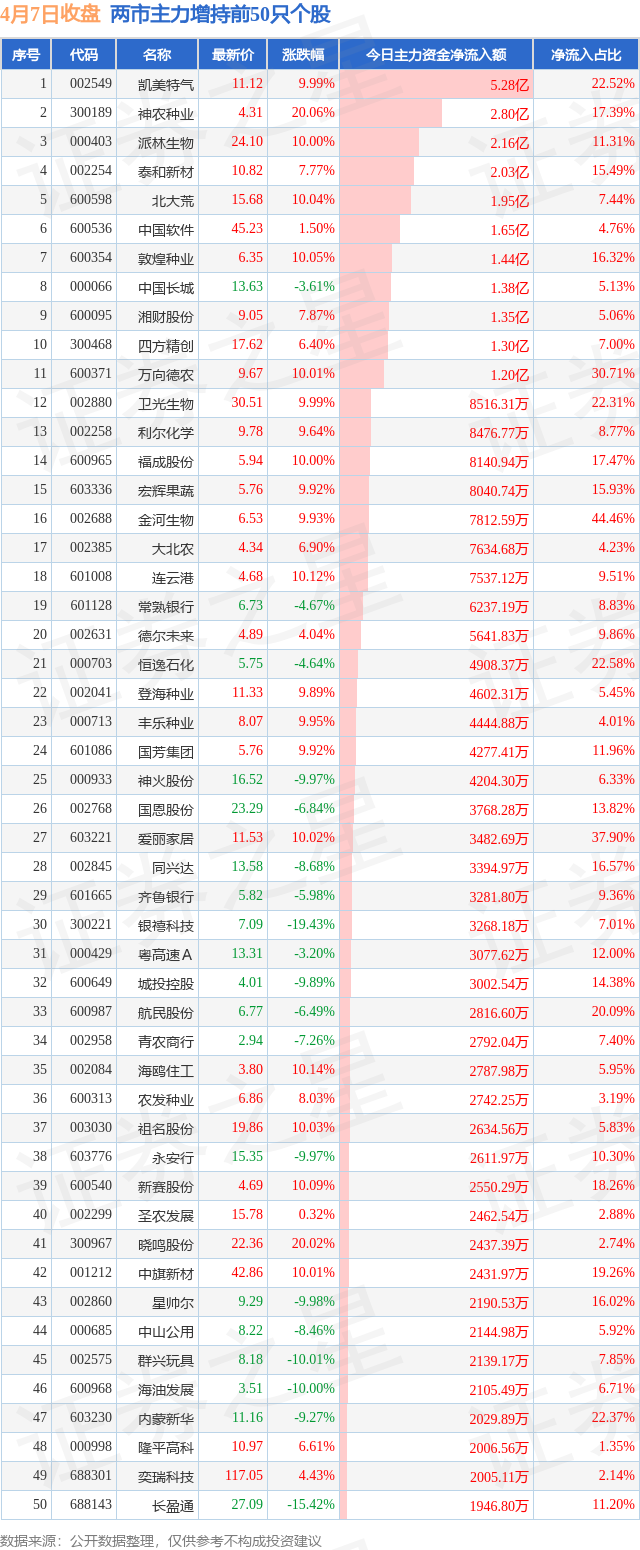Select stock name 卫光生物

click(166, 404)
